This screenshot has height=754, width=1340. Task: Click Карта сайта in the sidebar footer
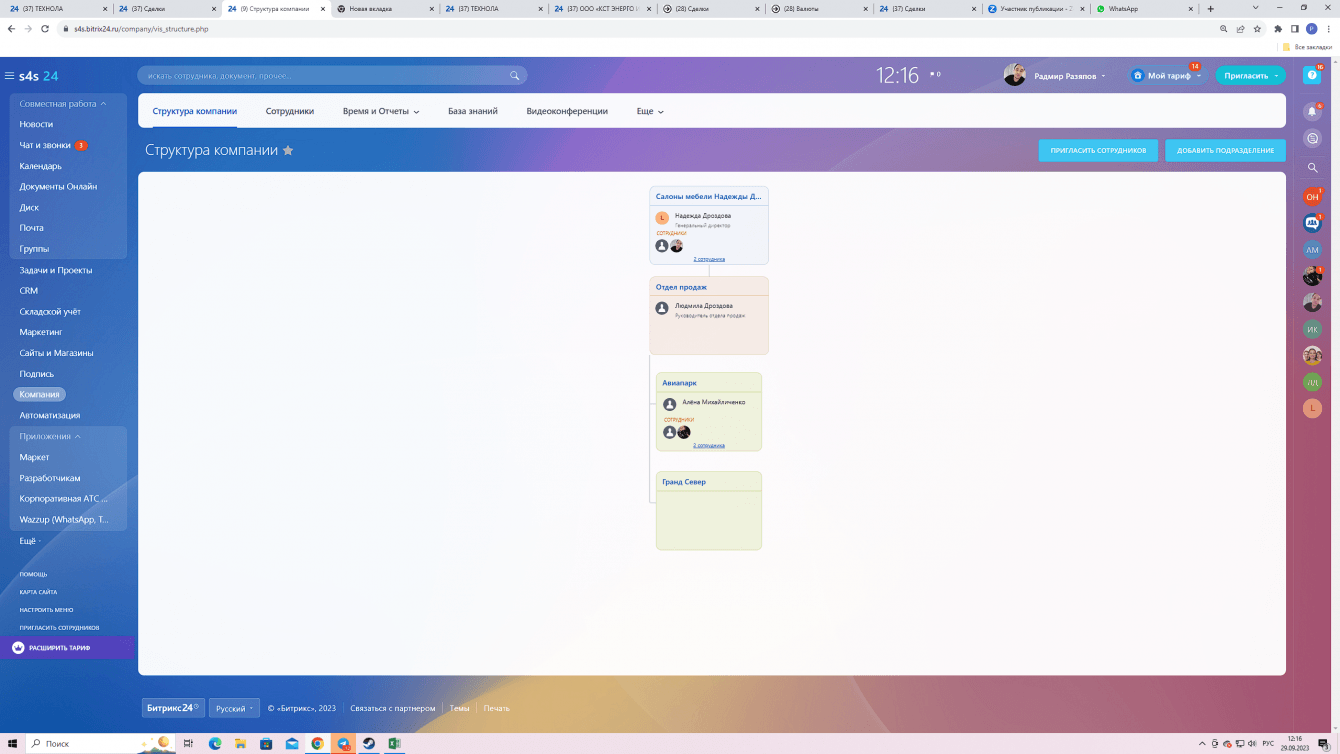(38, 592)
